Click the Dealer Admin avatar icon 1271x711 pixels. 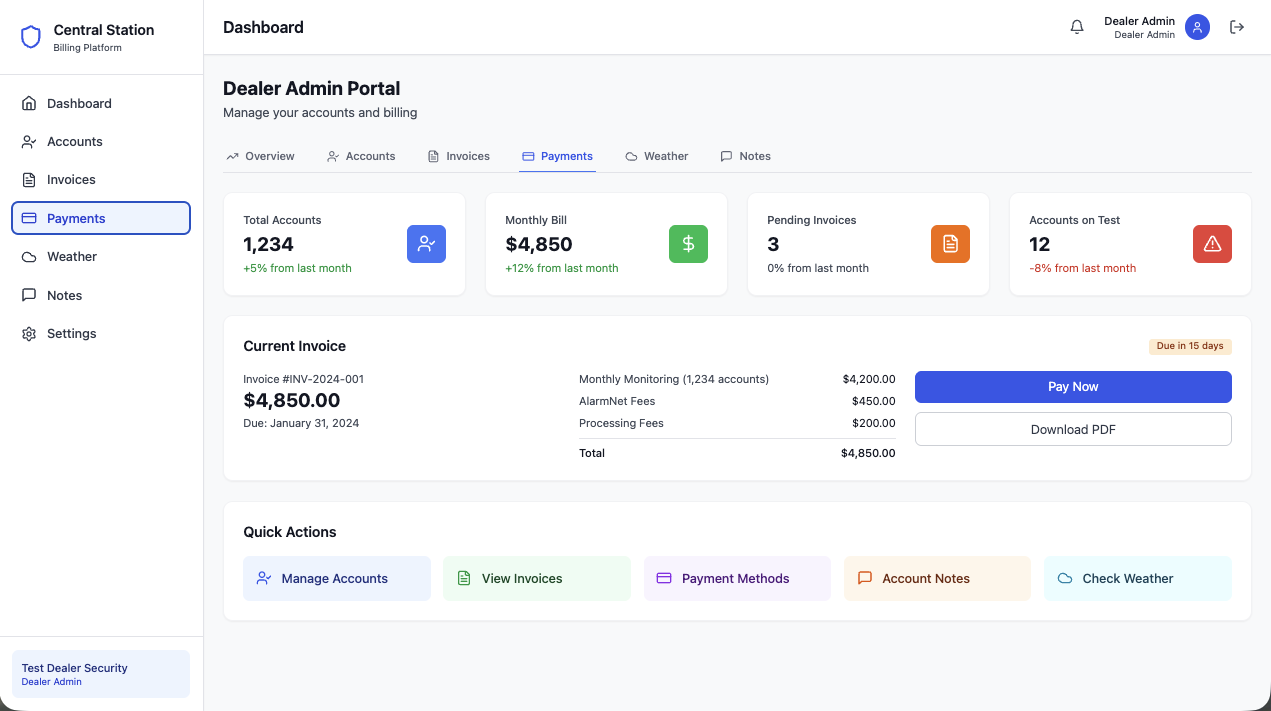(1198, 27)
